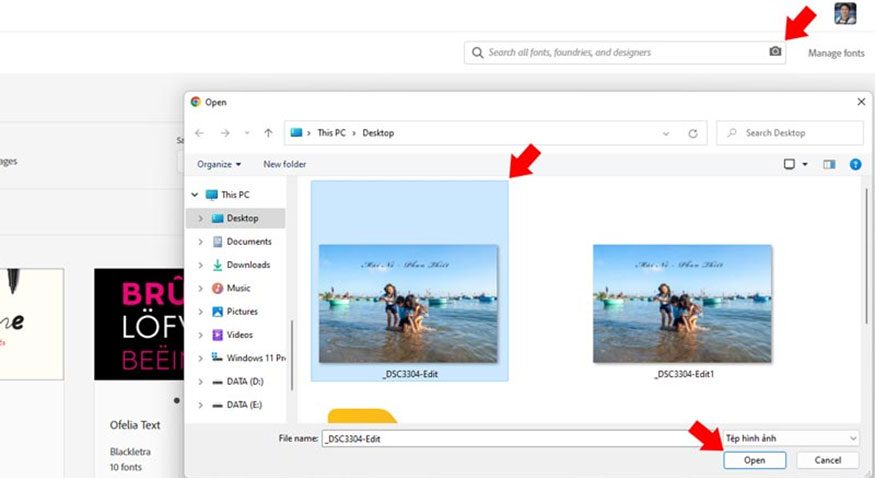Click the Open button

click(x=754, y=460)
